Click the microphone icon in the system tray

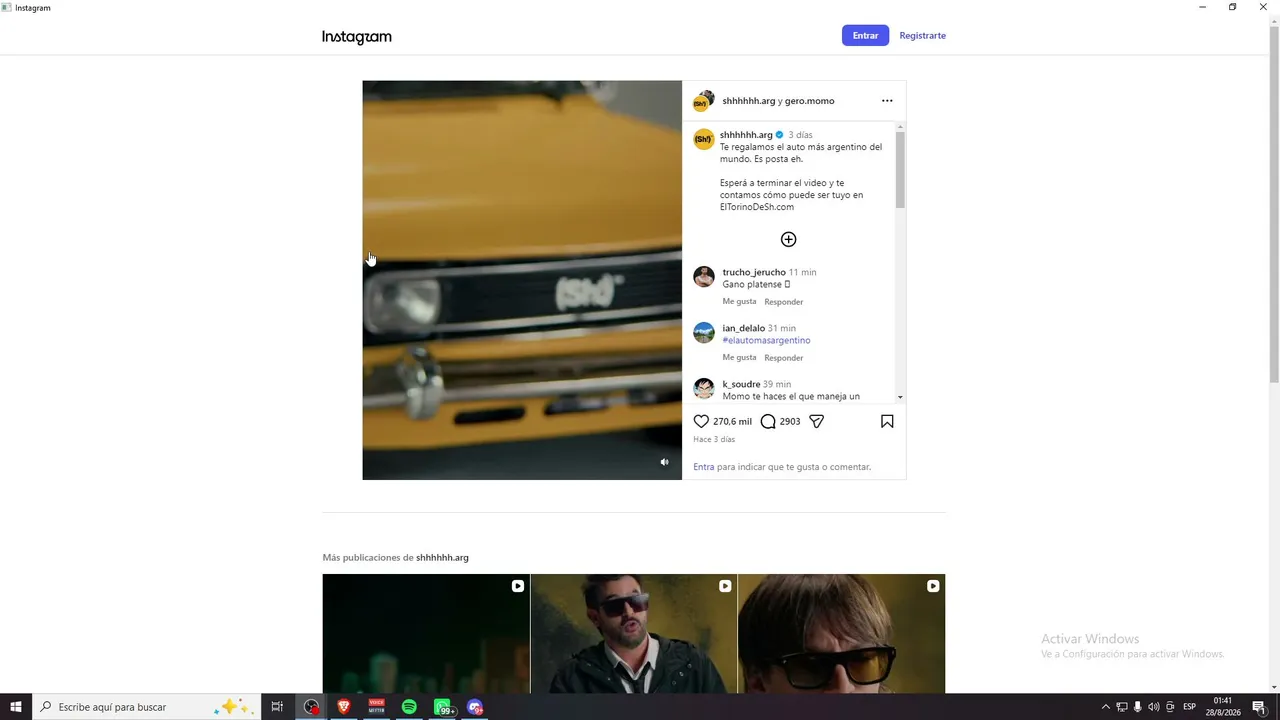[1137, 707]
